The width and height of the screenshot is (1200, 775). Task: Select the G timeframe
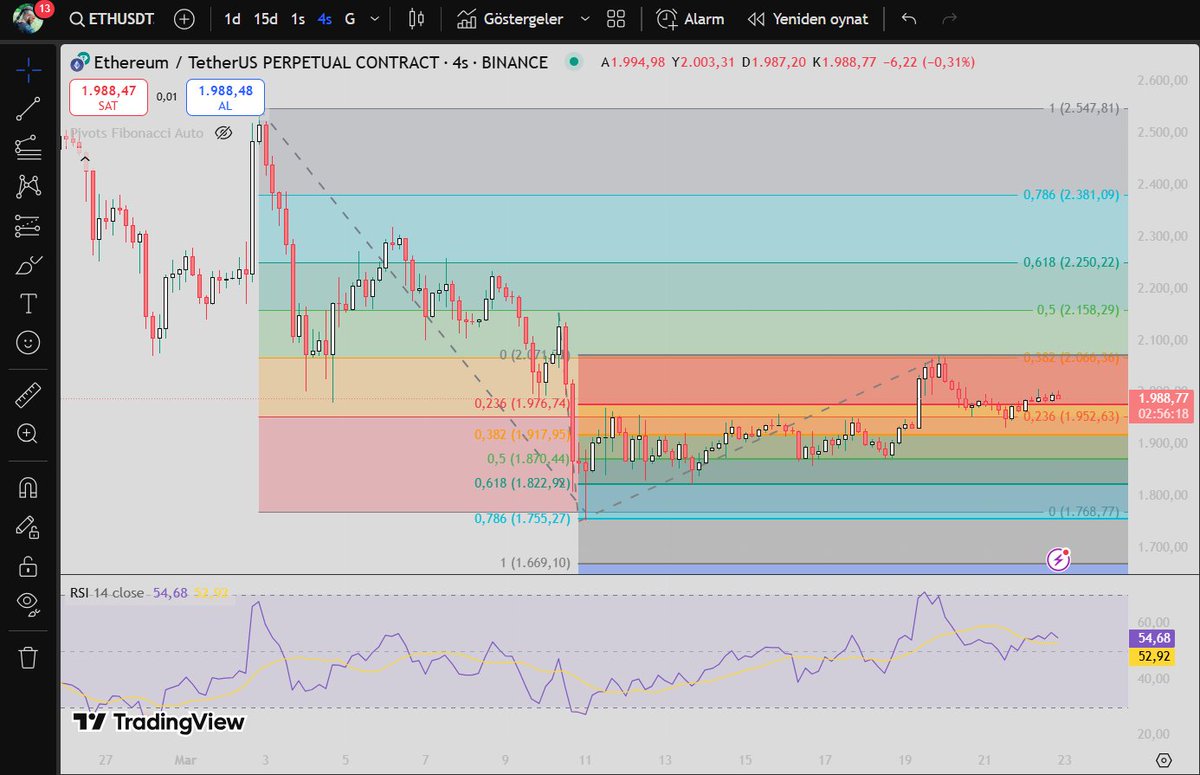pos(350,19)
